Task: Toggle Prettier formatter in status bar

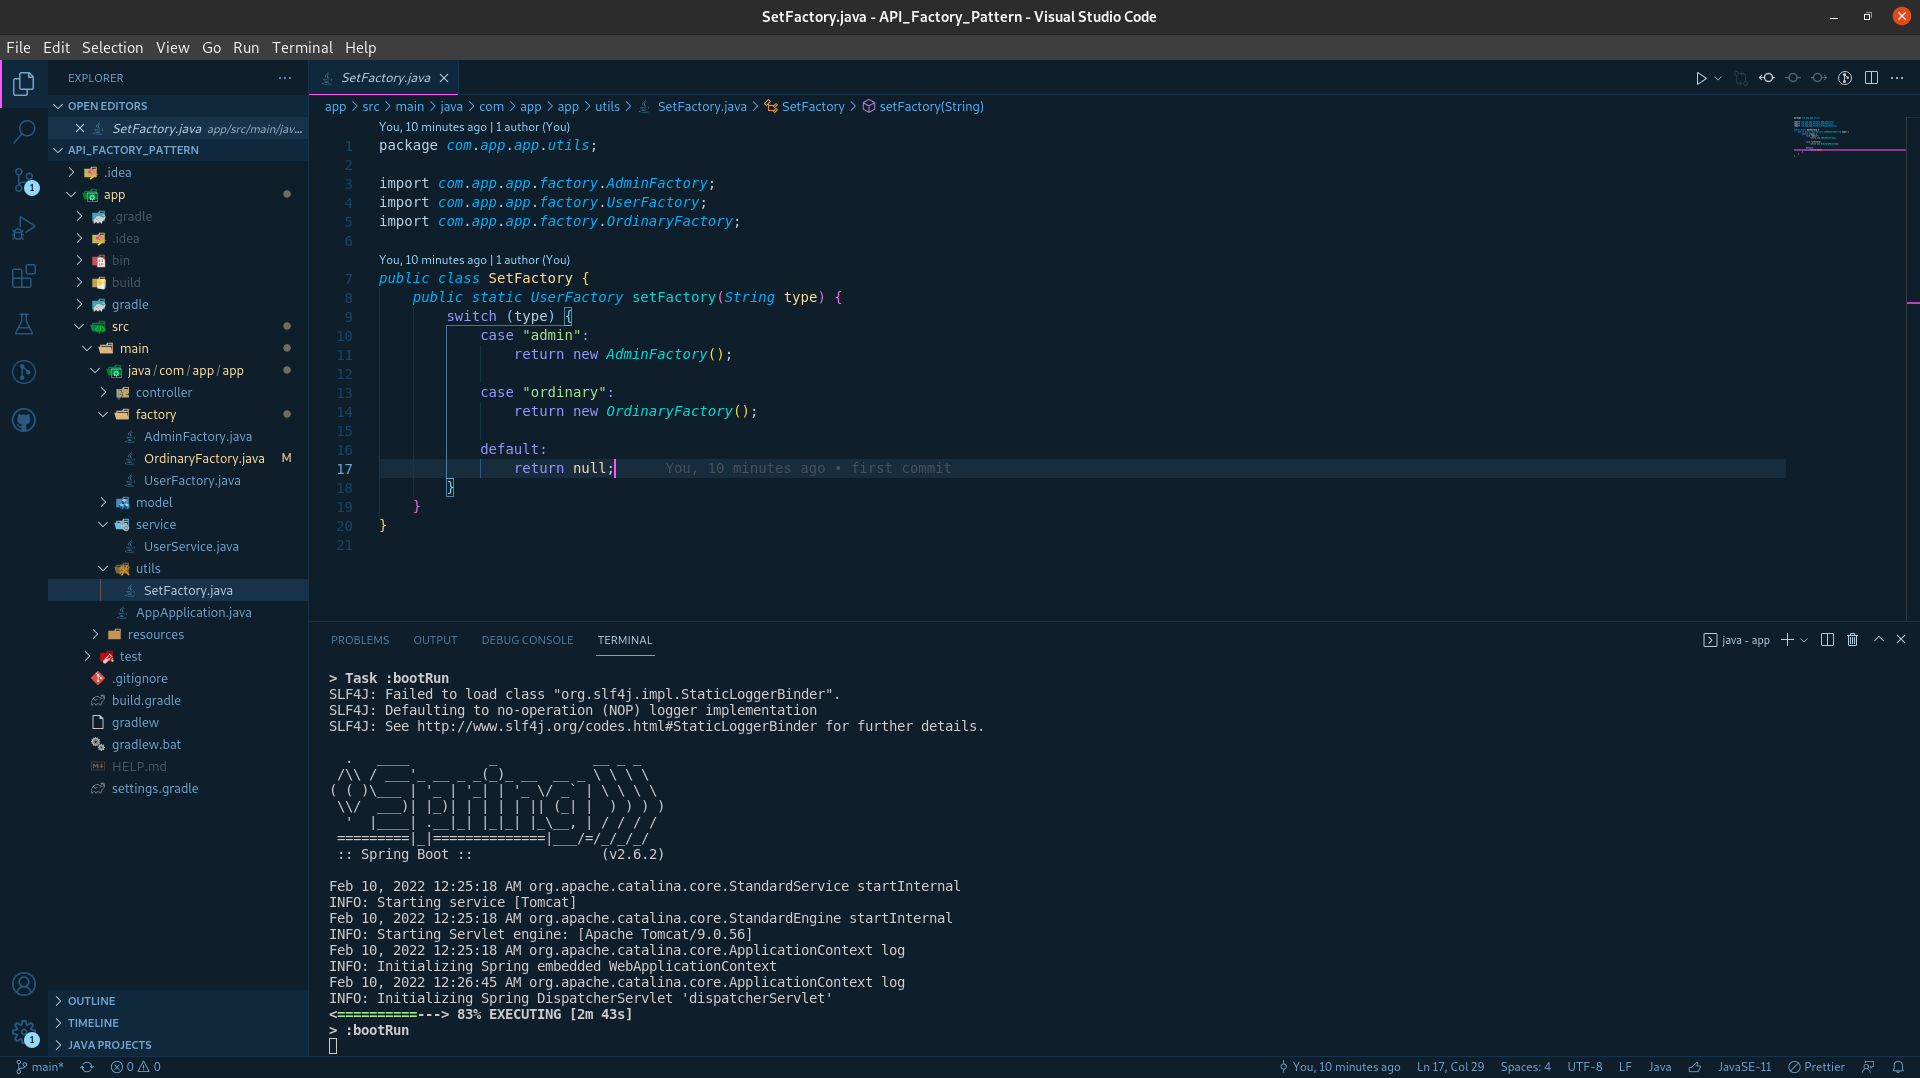Action: tap(1816, 1067)
